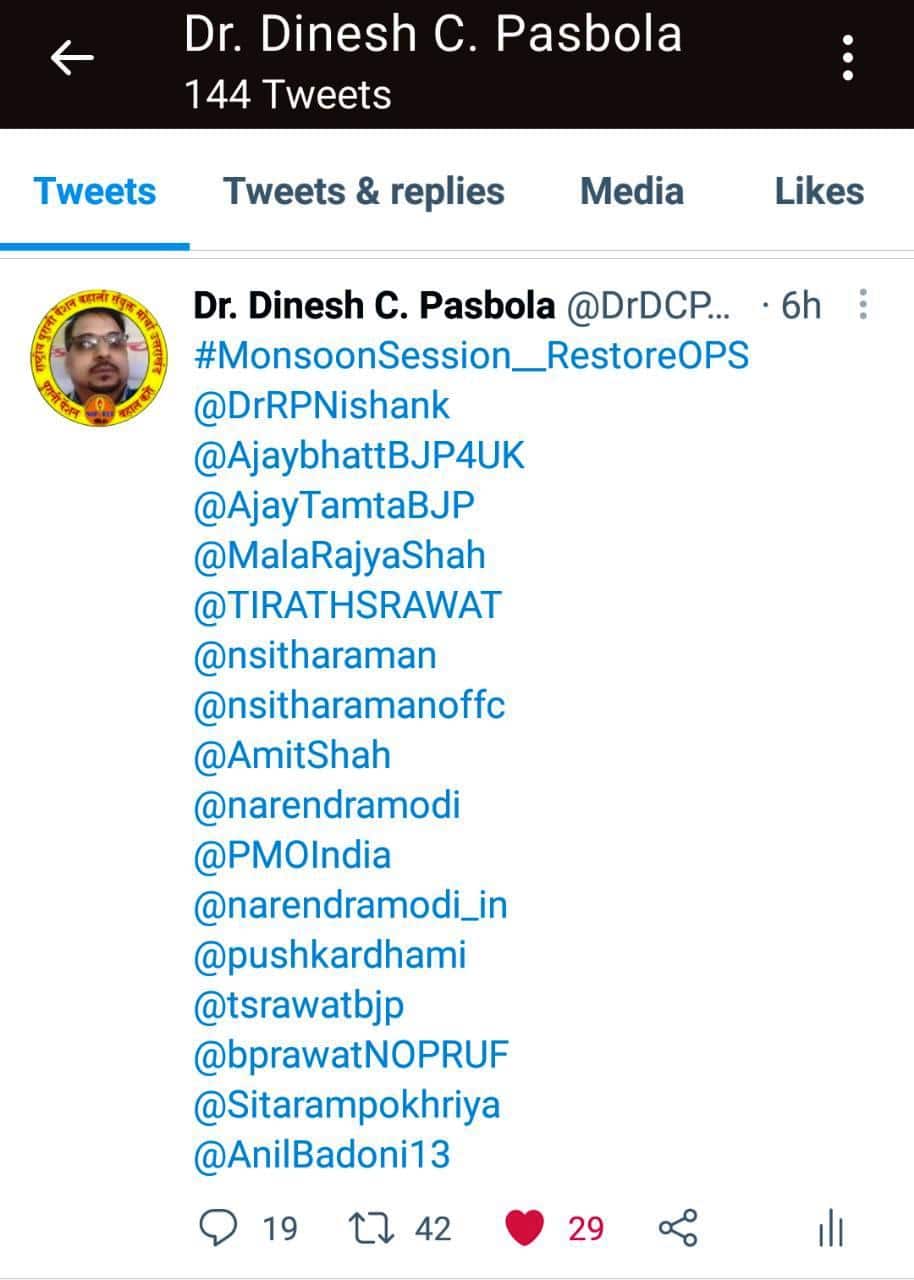Open the Likes tab
This screenshot has width=914, height=1280.
819,191
